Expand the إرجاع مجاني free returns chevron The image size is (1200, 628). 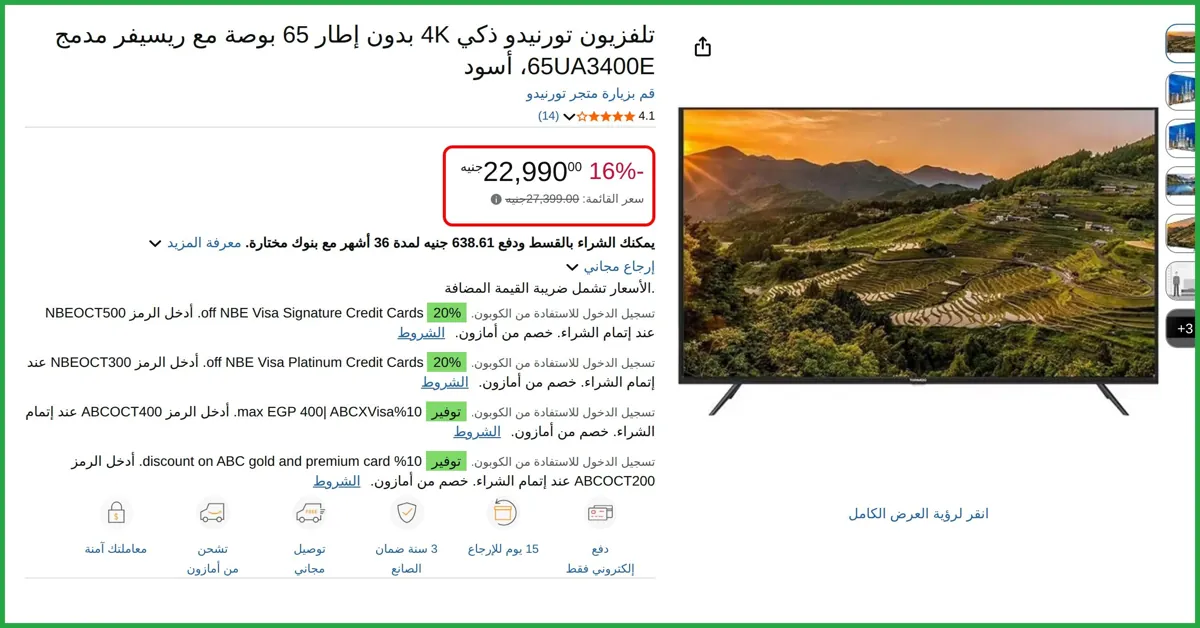[x=572, y=267]
